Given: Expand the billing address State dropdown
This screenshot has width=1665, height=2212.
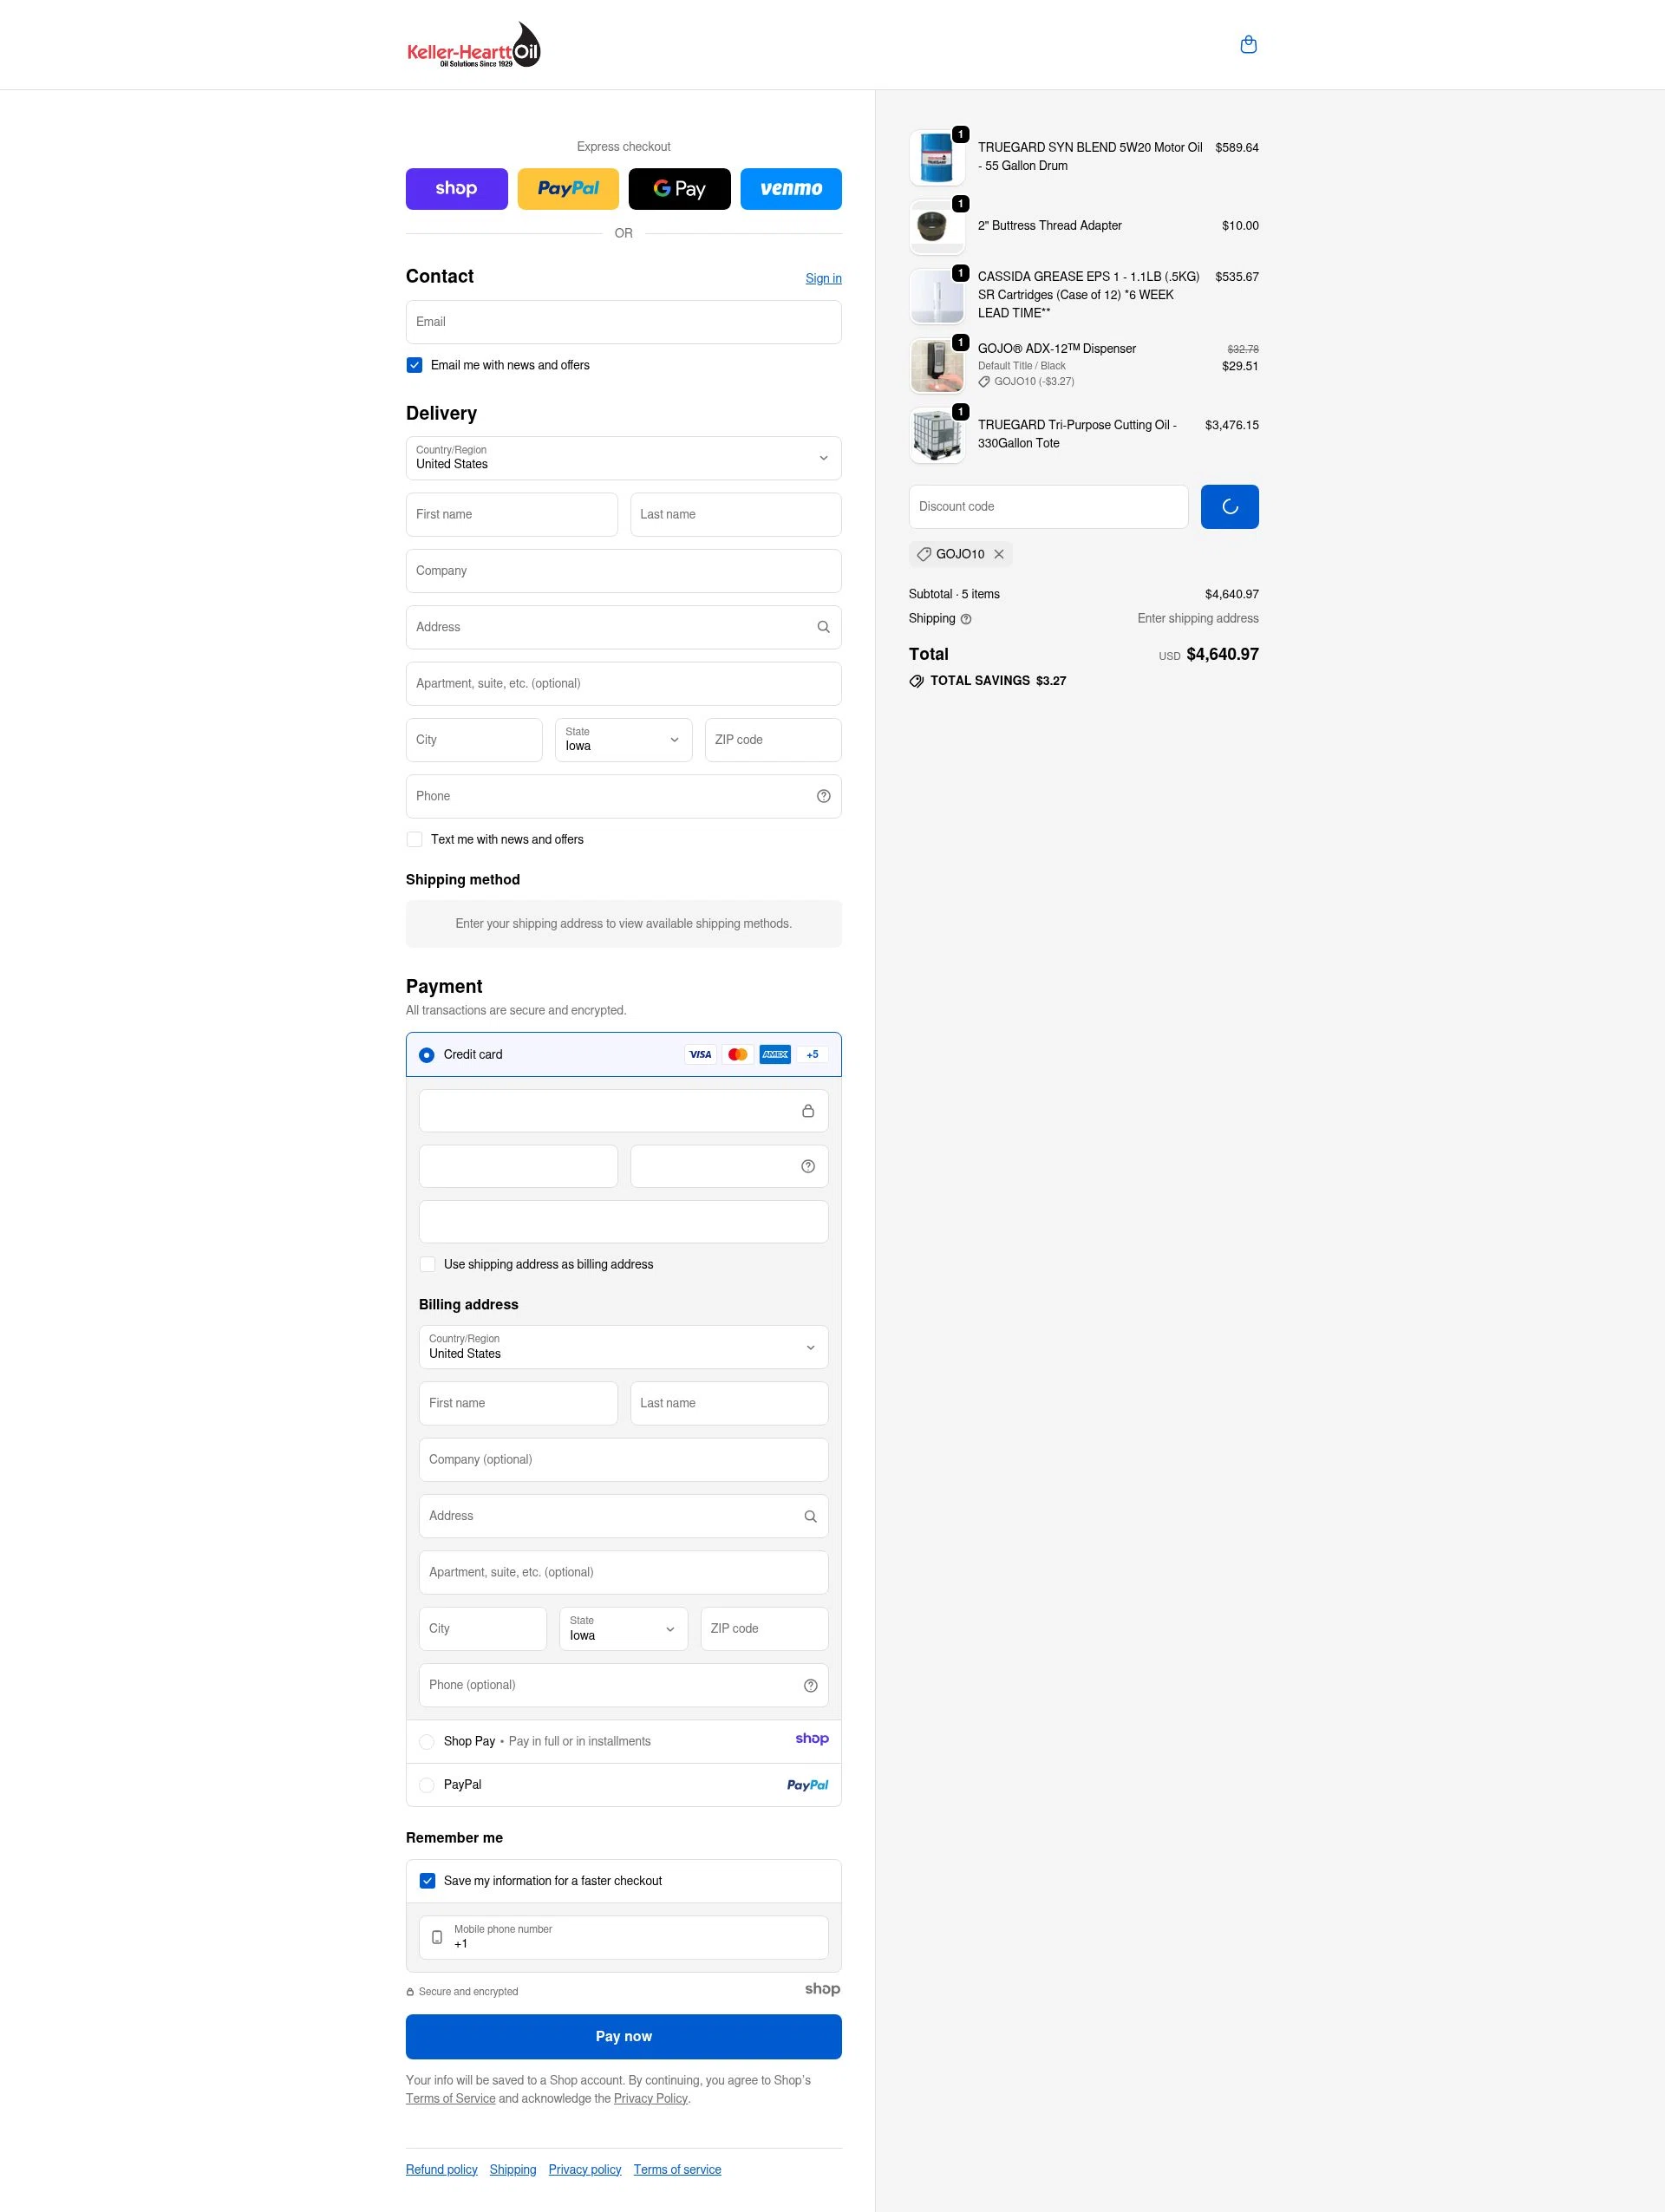Looking at the screenshot, I should coord(622,1629).
